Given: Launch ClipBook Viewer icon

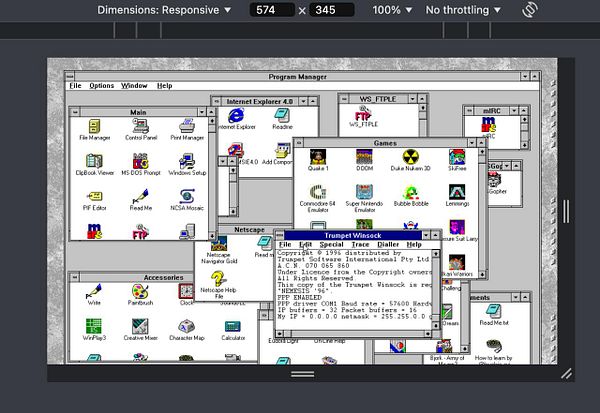Looking at the screenshot, I should (x=95, y=164).
